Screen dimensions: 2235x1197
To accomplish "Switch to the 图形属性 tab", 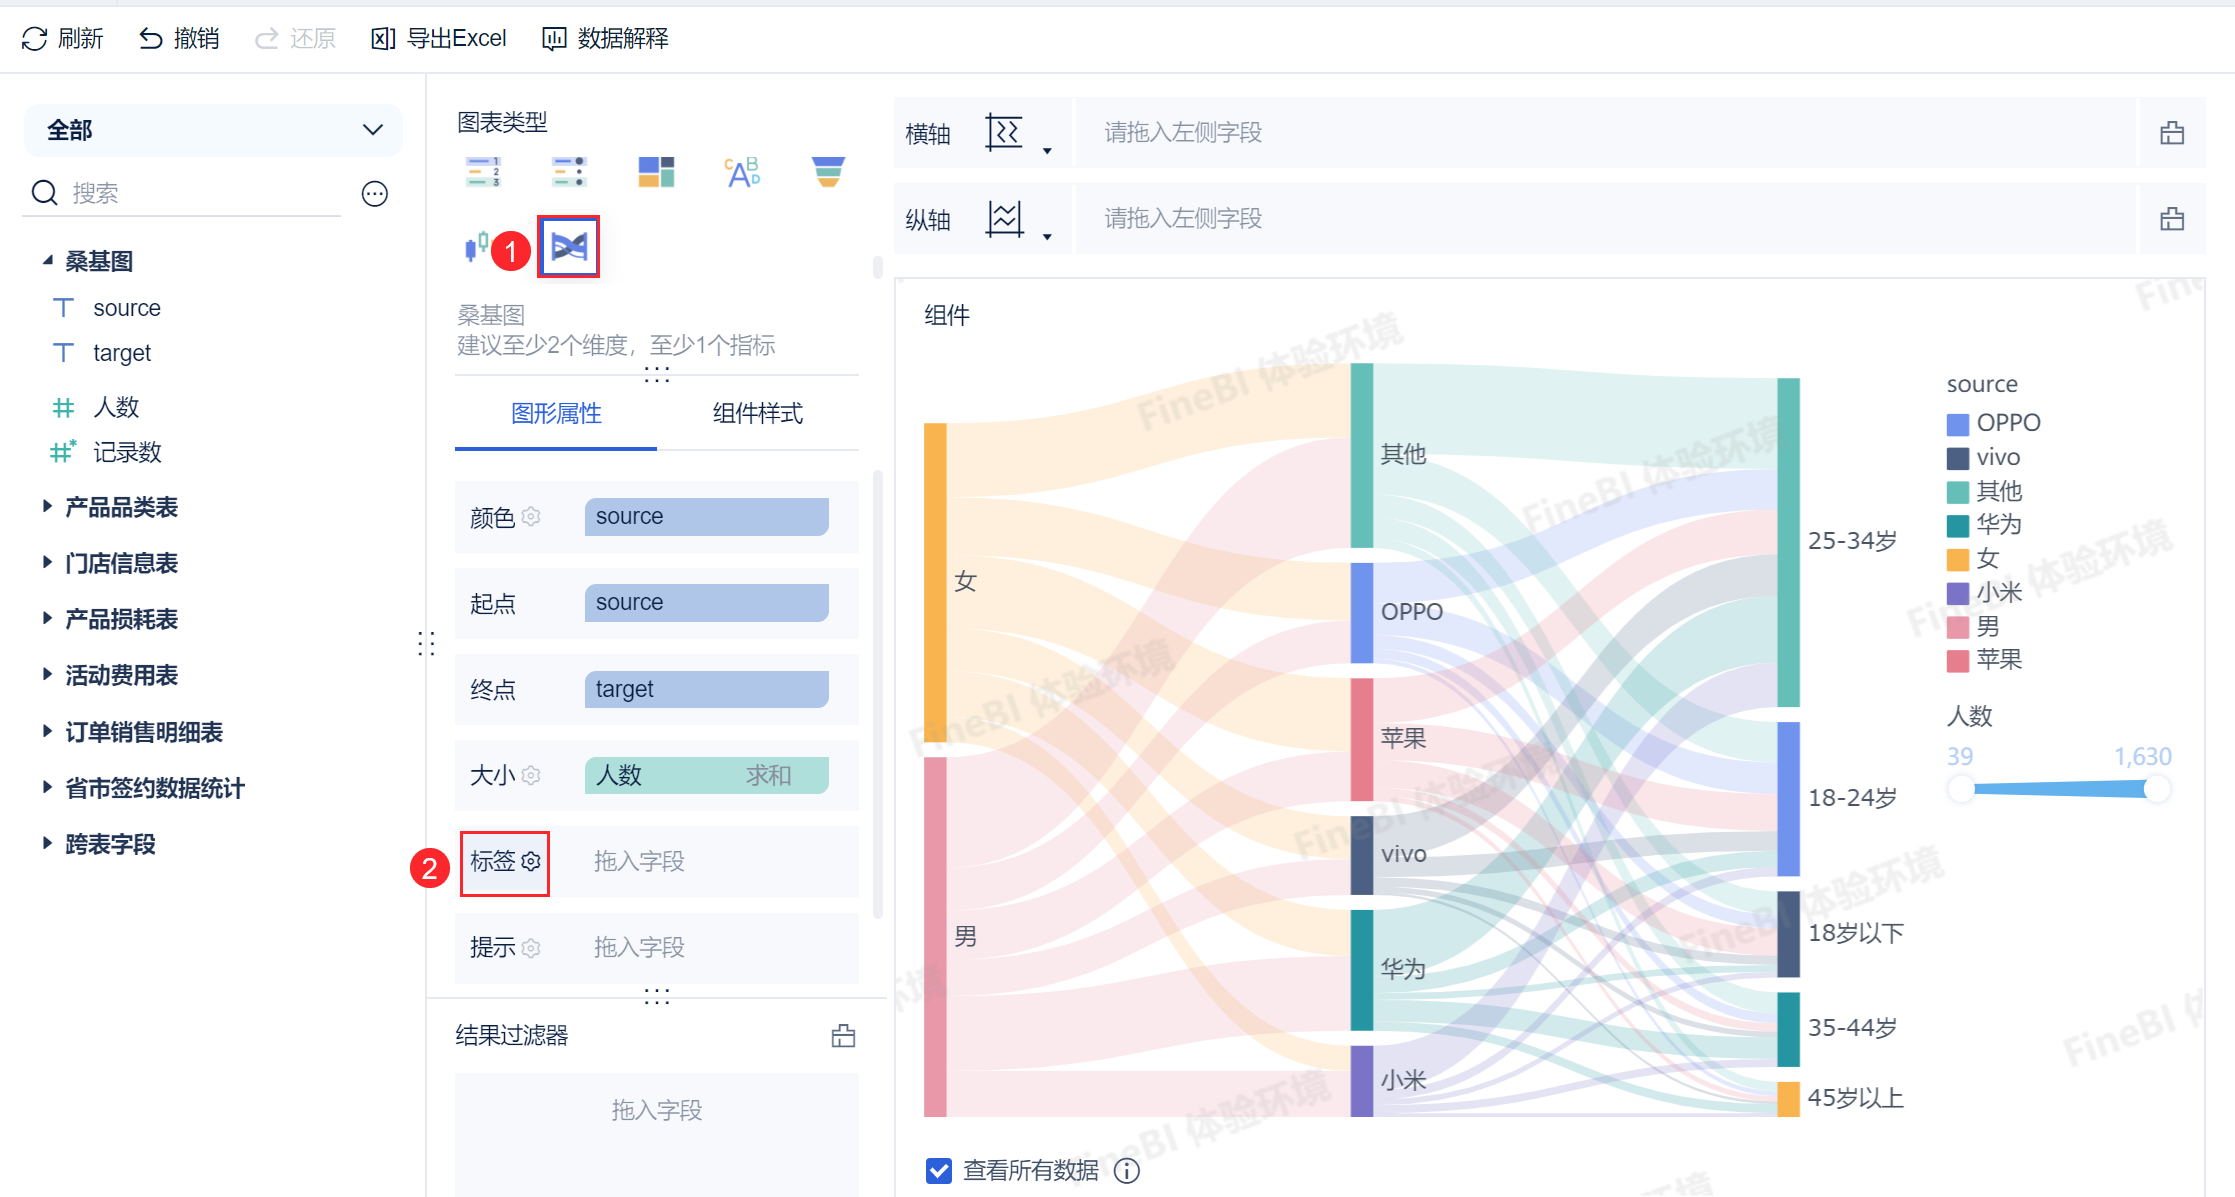I will (556, 413).
